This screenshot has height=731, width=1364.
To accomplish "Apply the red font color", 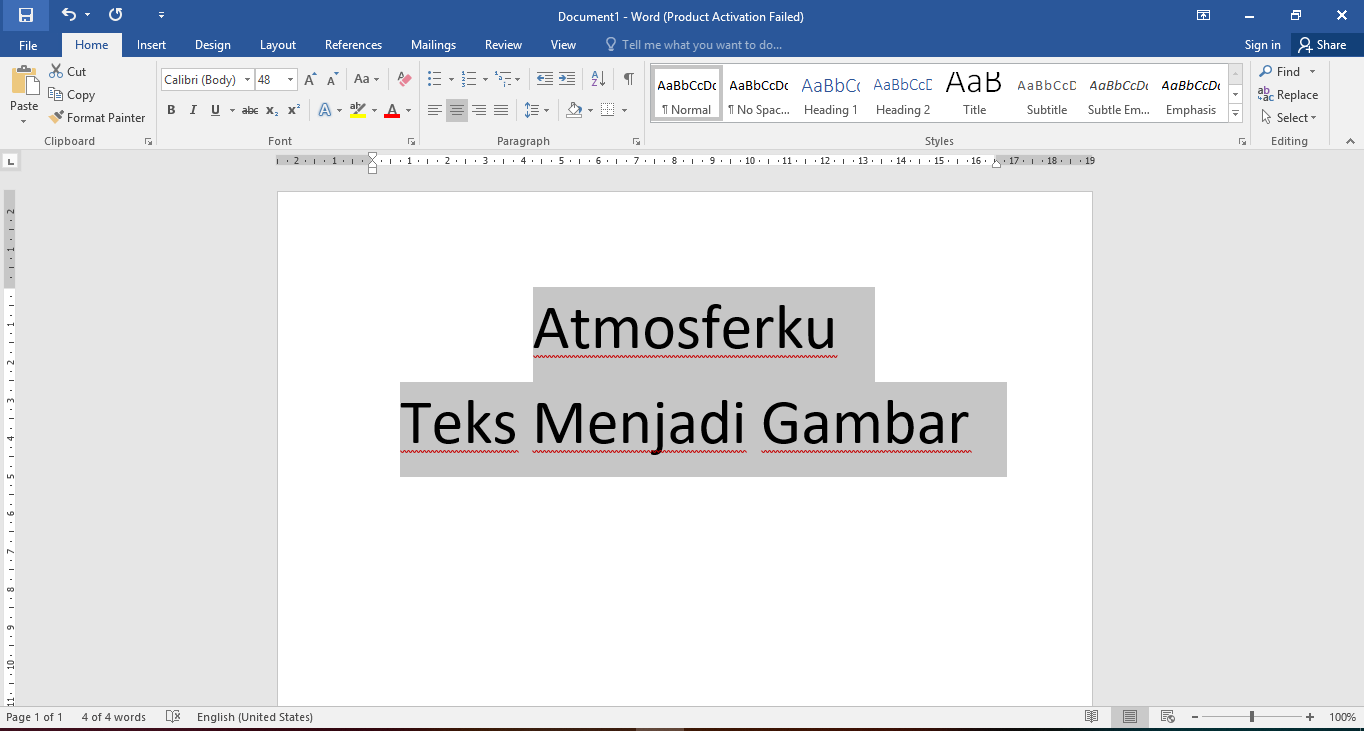I will coord(392,110).
